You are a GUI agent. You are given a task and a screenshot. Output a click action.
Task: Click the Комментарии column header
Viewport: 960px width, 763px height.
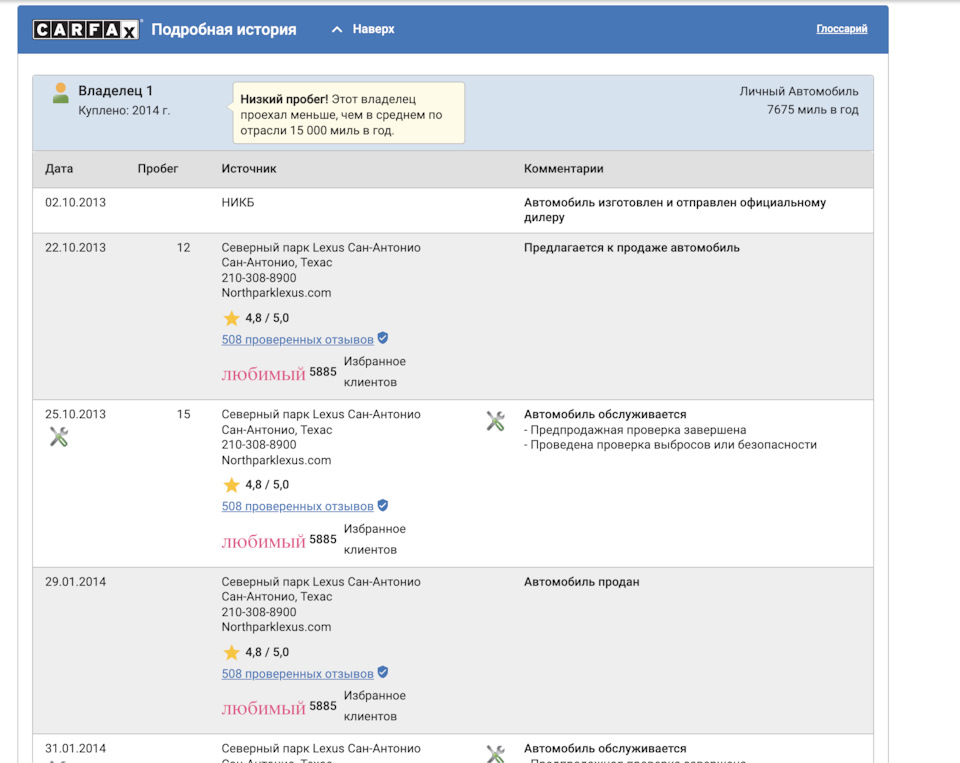click(563, 168)
